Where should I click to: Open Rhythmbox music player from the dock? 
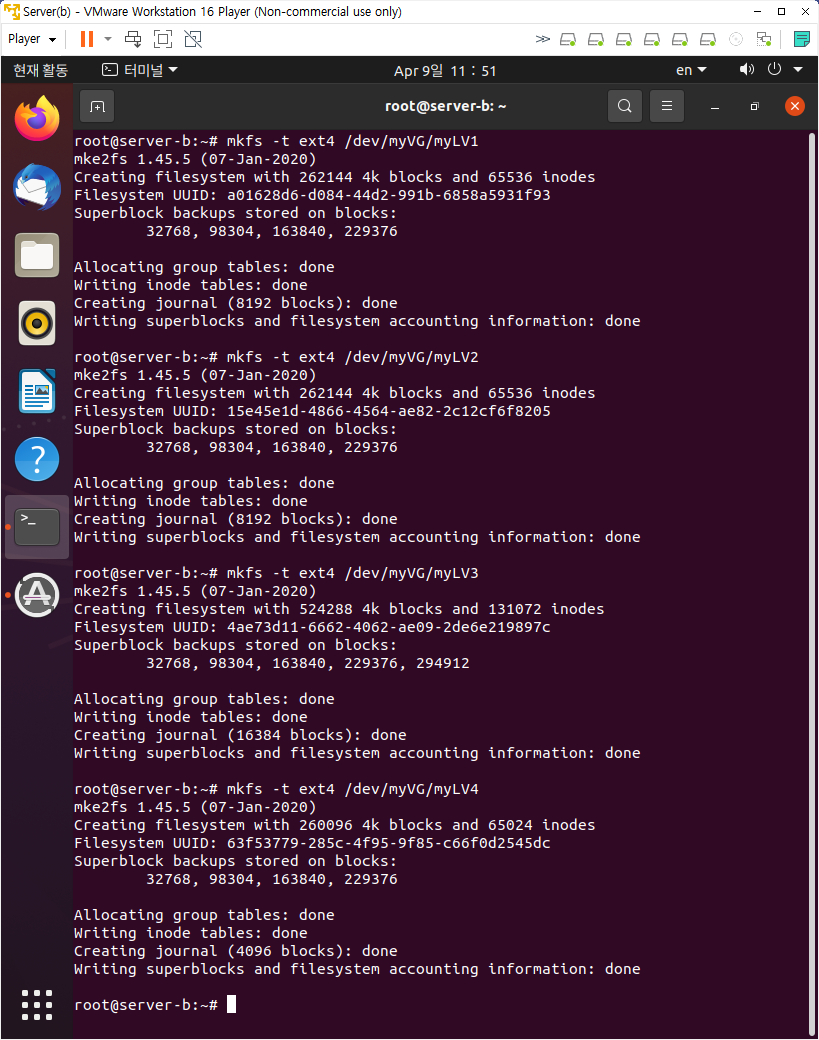[x=37, y=324]
